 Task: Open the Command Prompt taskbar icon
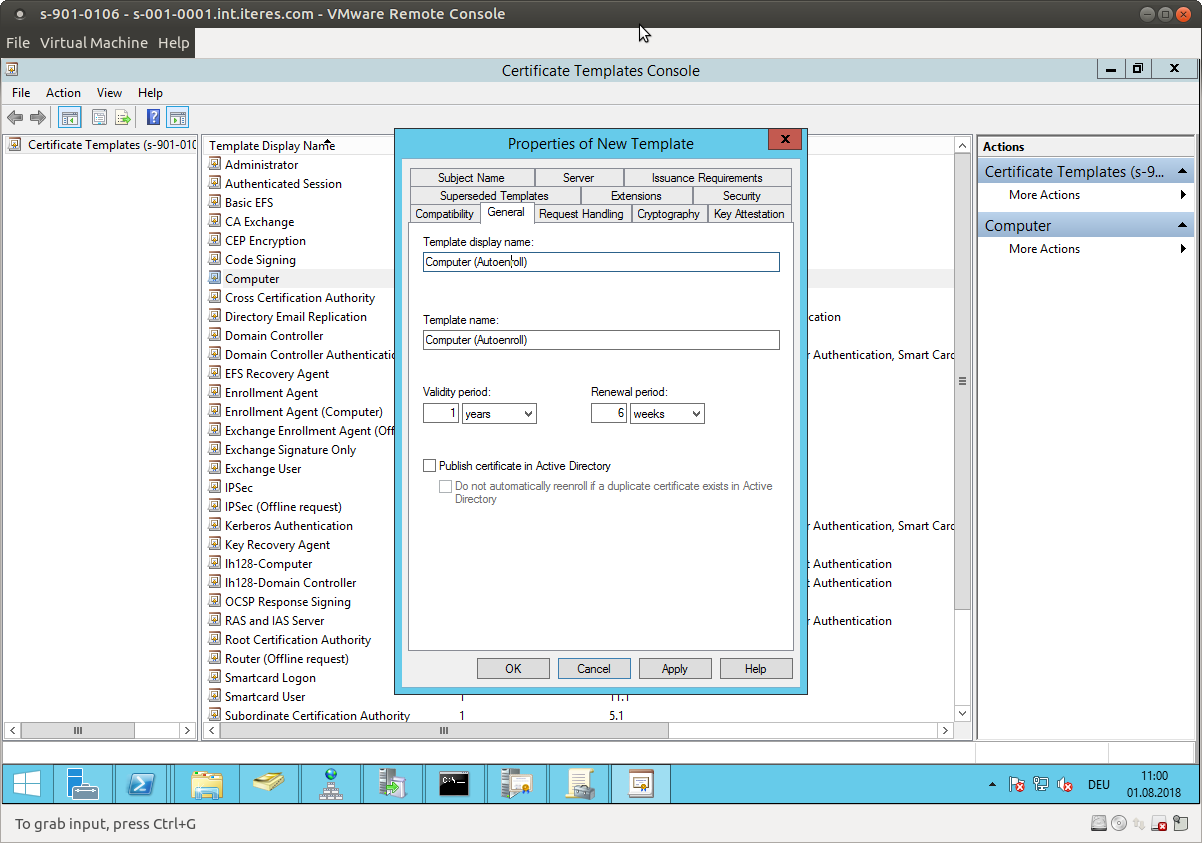(x=455, y=784)
